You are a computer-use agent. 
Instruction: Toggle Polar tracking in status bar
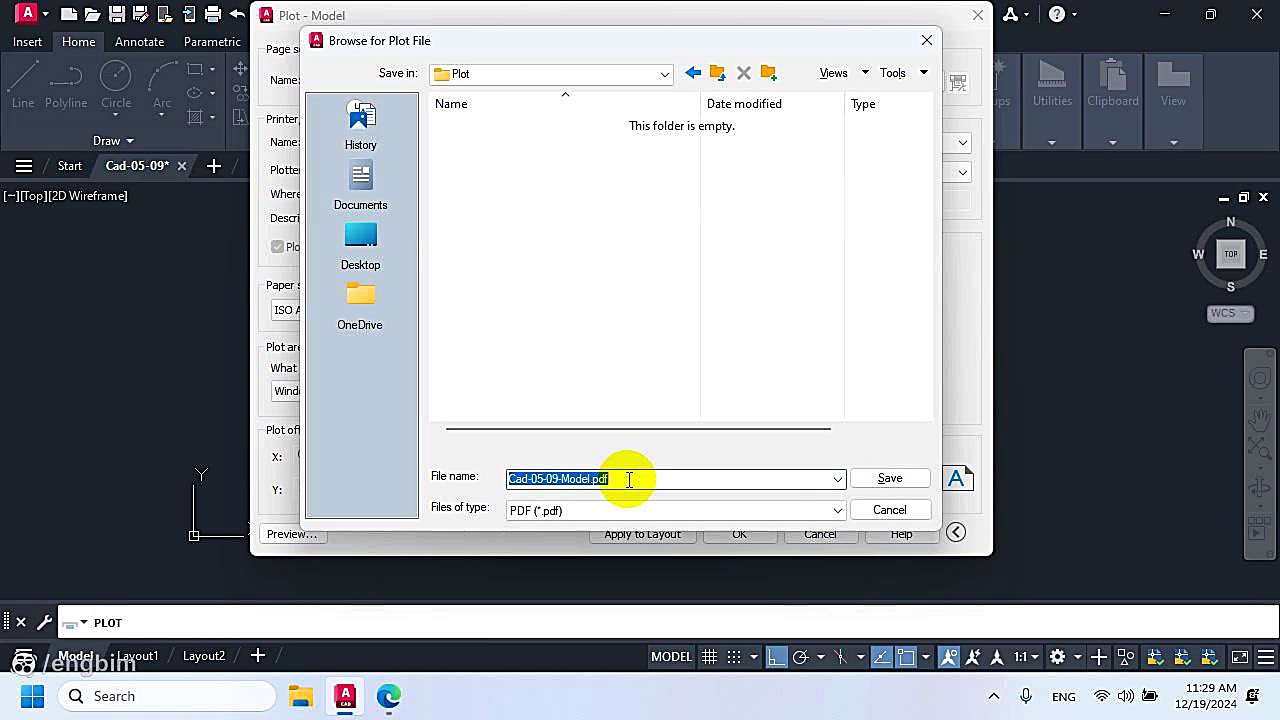tap(800, 657)
